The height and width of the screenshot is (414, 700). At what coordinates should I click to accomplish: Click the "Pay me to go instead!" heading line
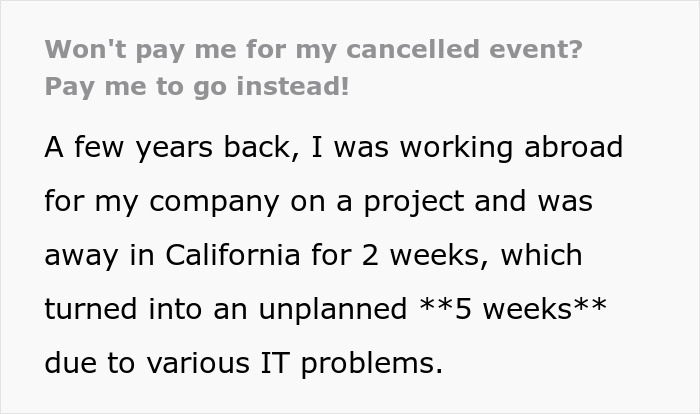(x=197, y=86)
